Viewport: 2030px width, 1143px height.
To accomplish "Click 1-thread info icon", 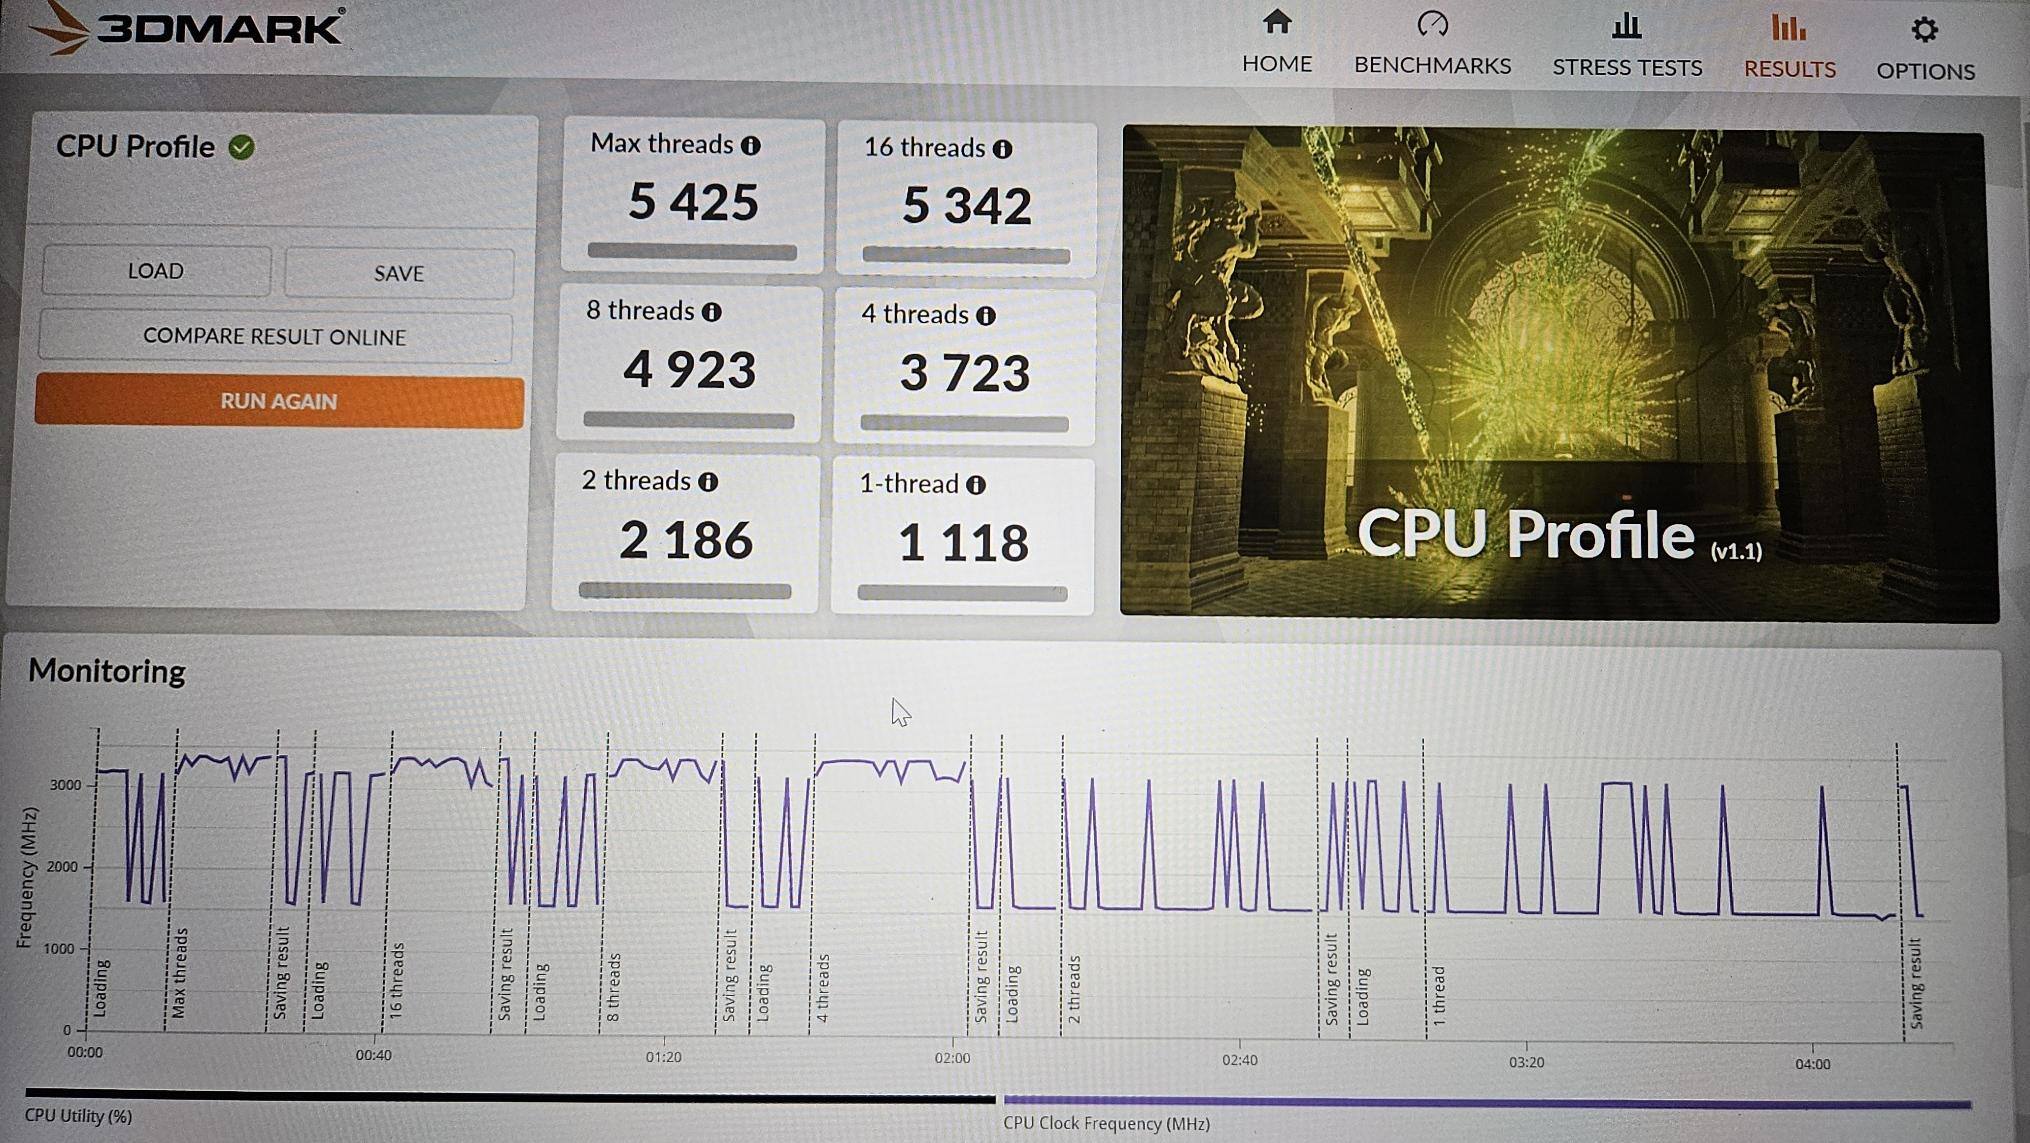I will [976, 485].
